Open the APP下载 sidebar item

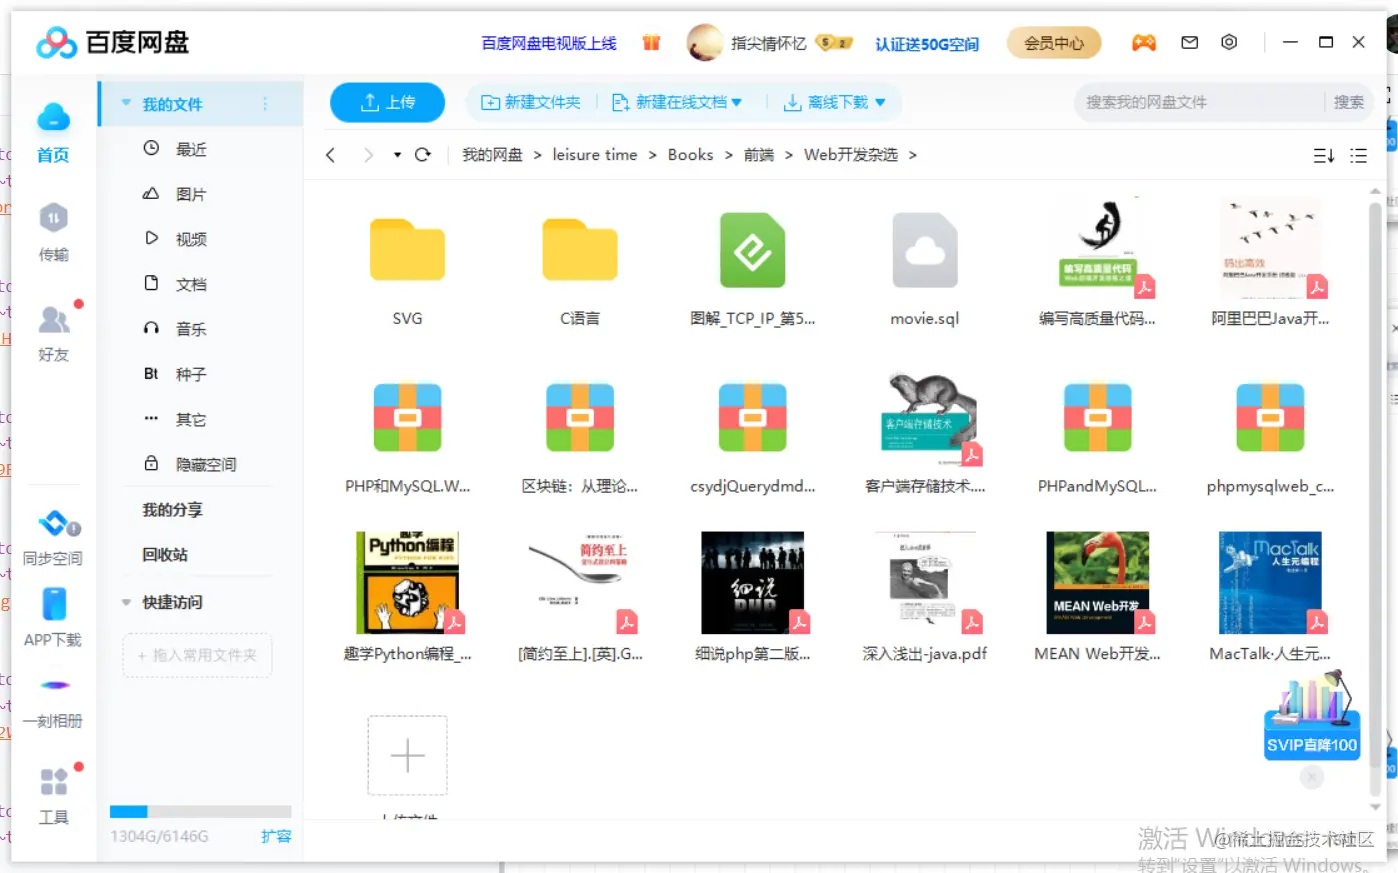point(53,617)
